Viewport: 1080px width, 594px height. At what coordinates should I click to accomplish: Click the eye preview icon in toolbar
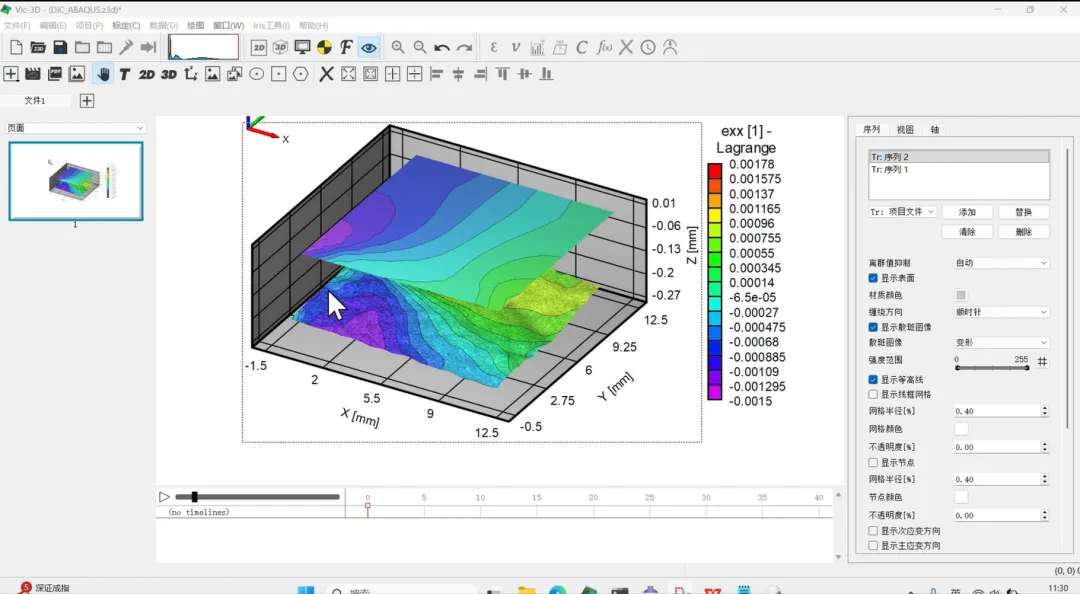pyautogui.click(x=369, y=47)
